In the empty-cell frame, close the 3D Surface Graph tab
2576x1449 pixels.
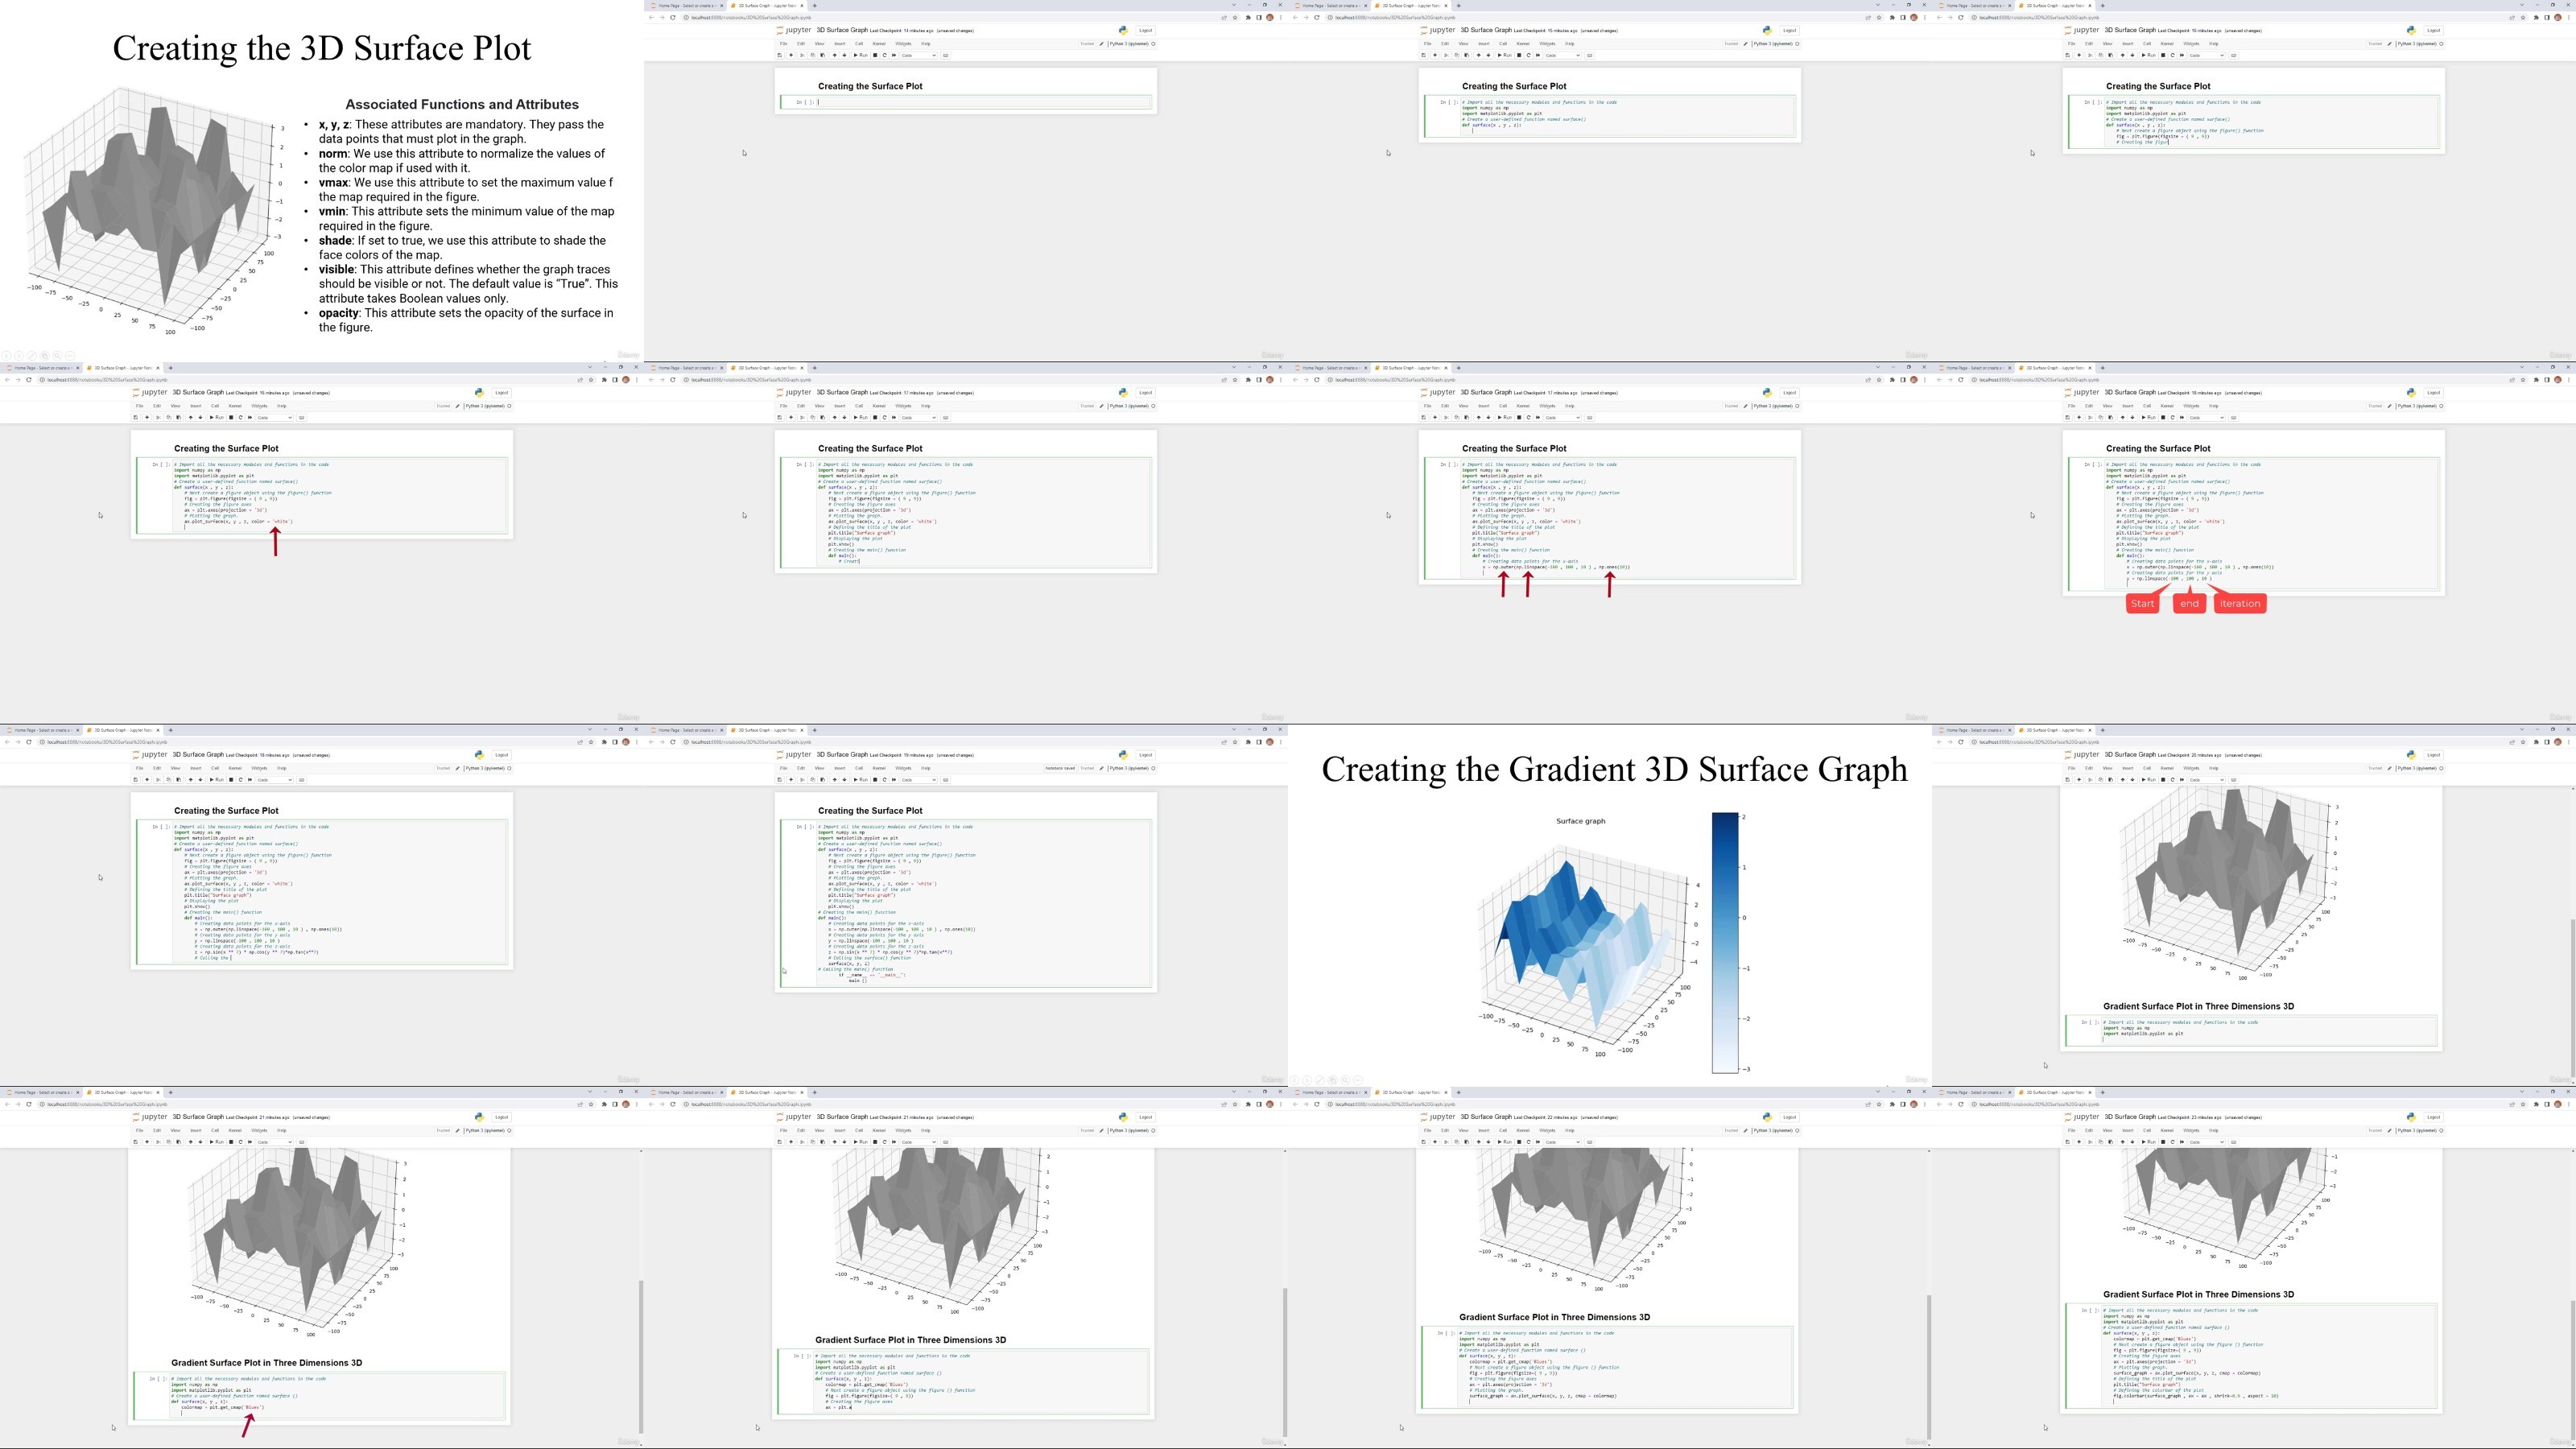802,5
